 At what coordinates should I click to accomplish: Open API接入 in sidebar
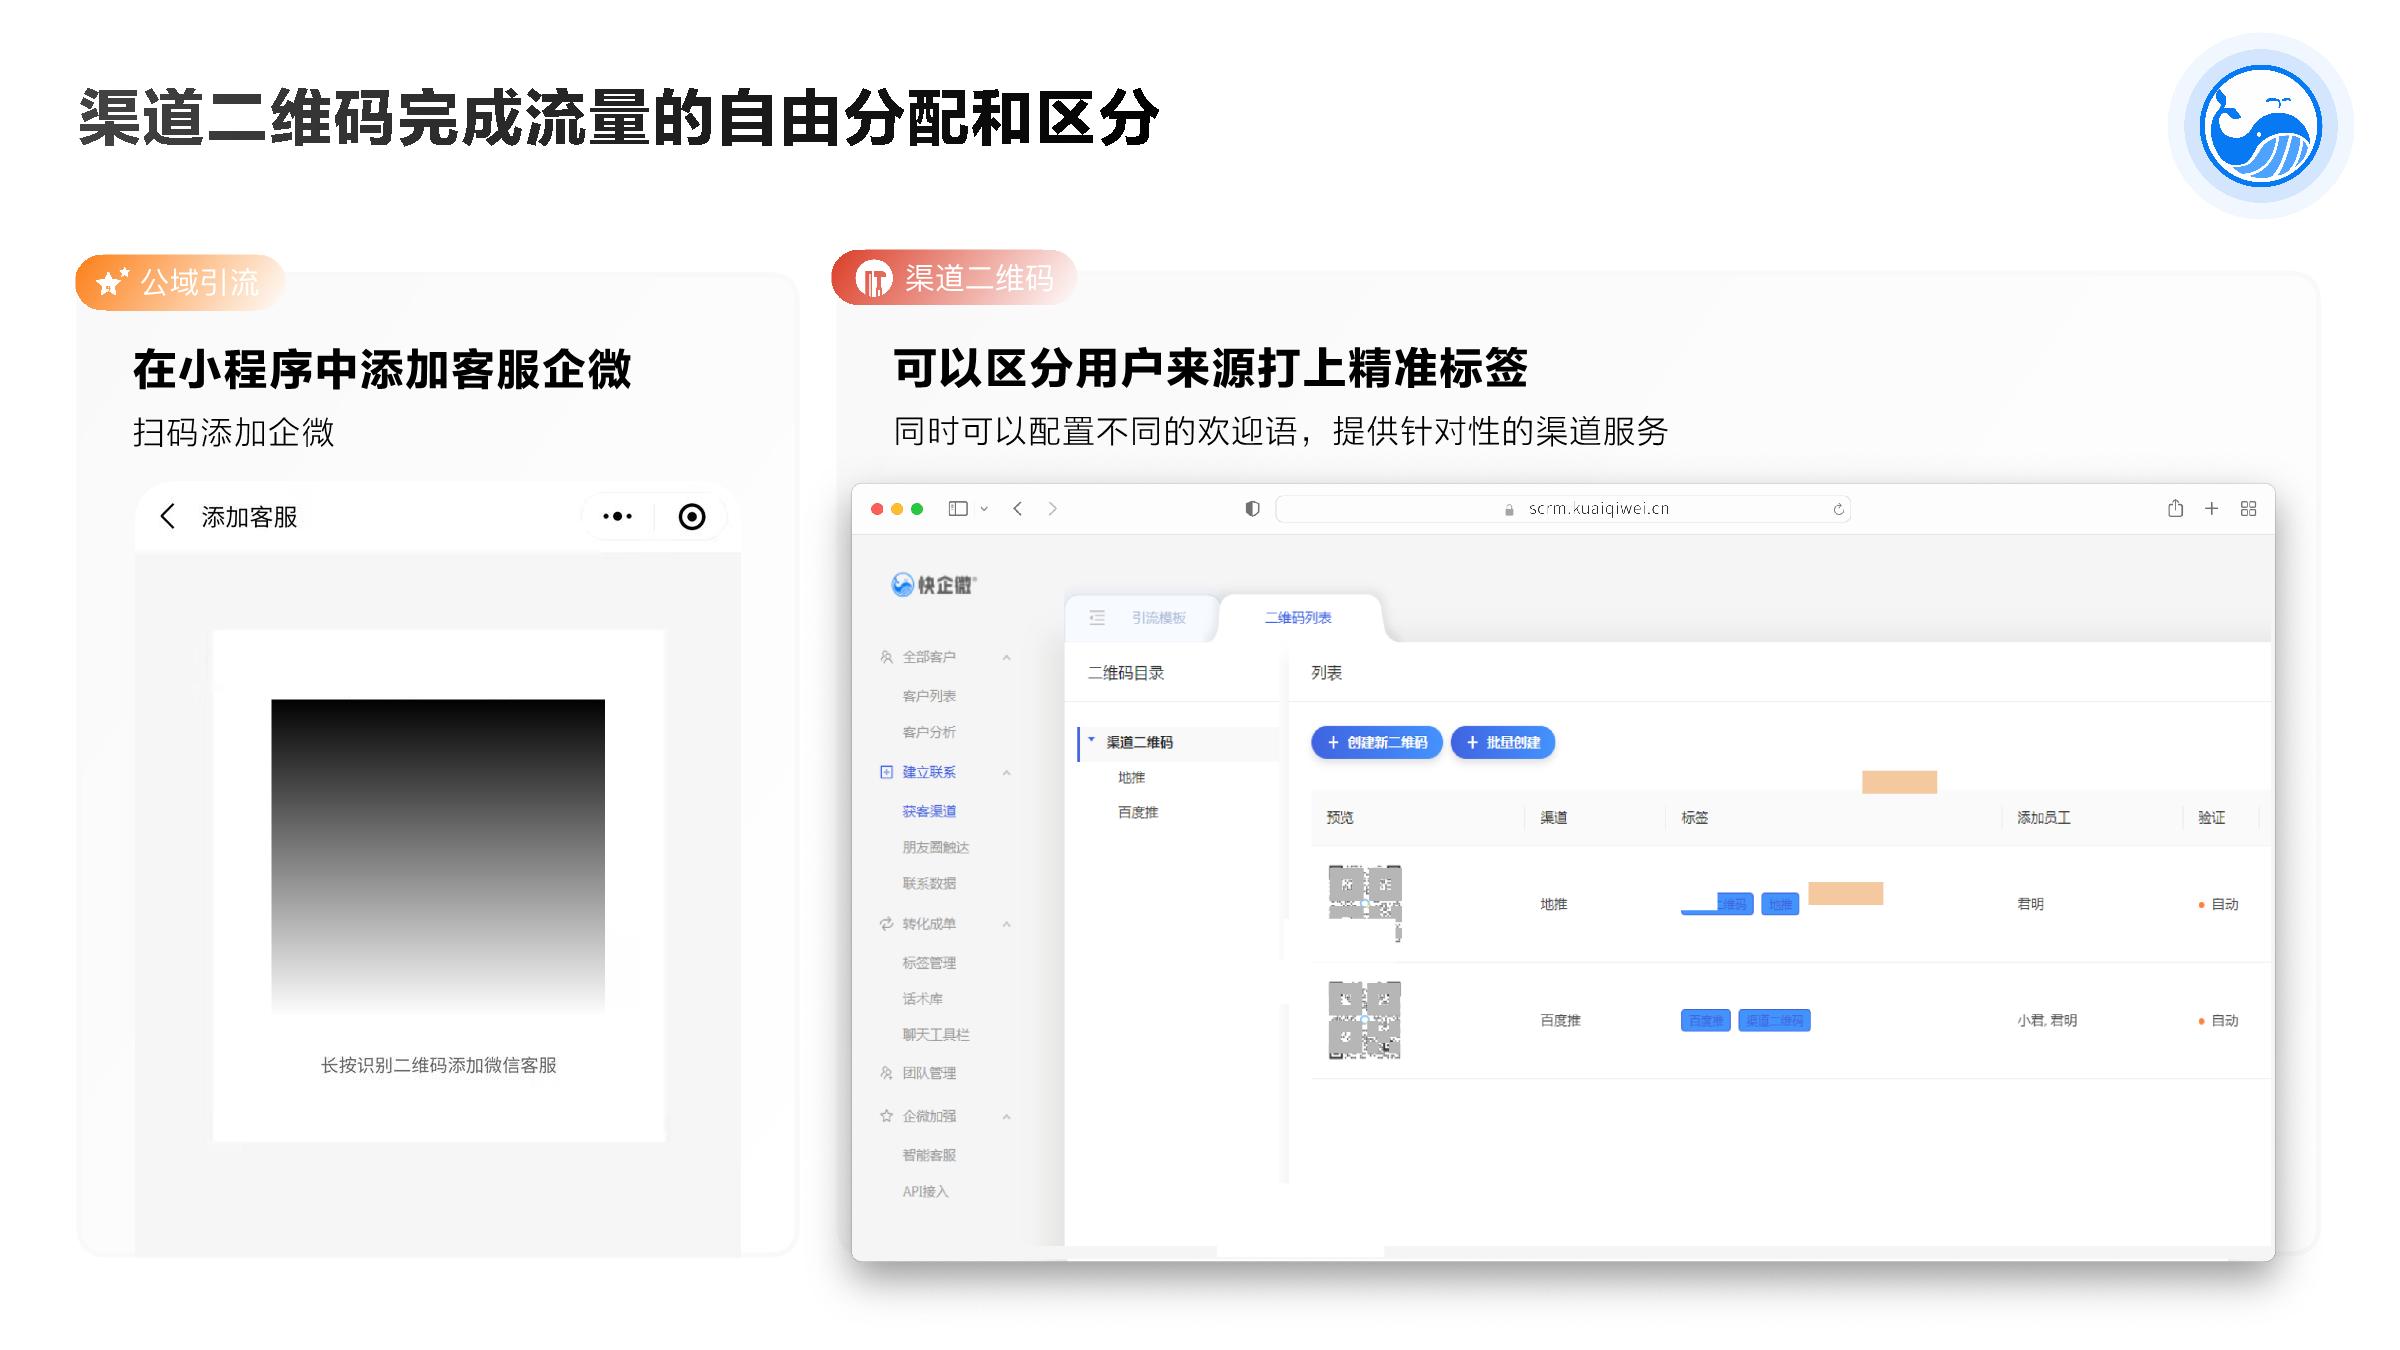[925, 1192]
